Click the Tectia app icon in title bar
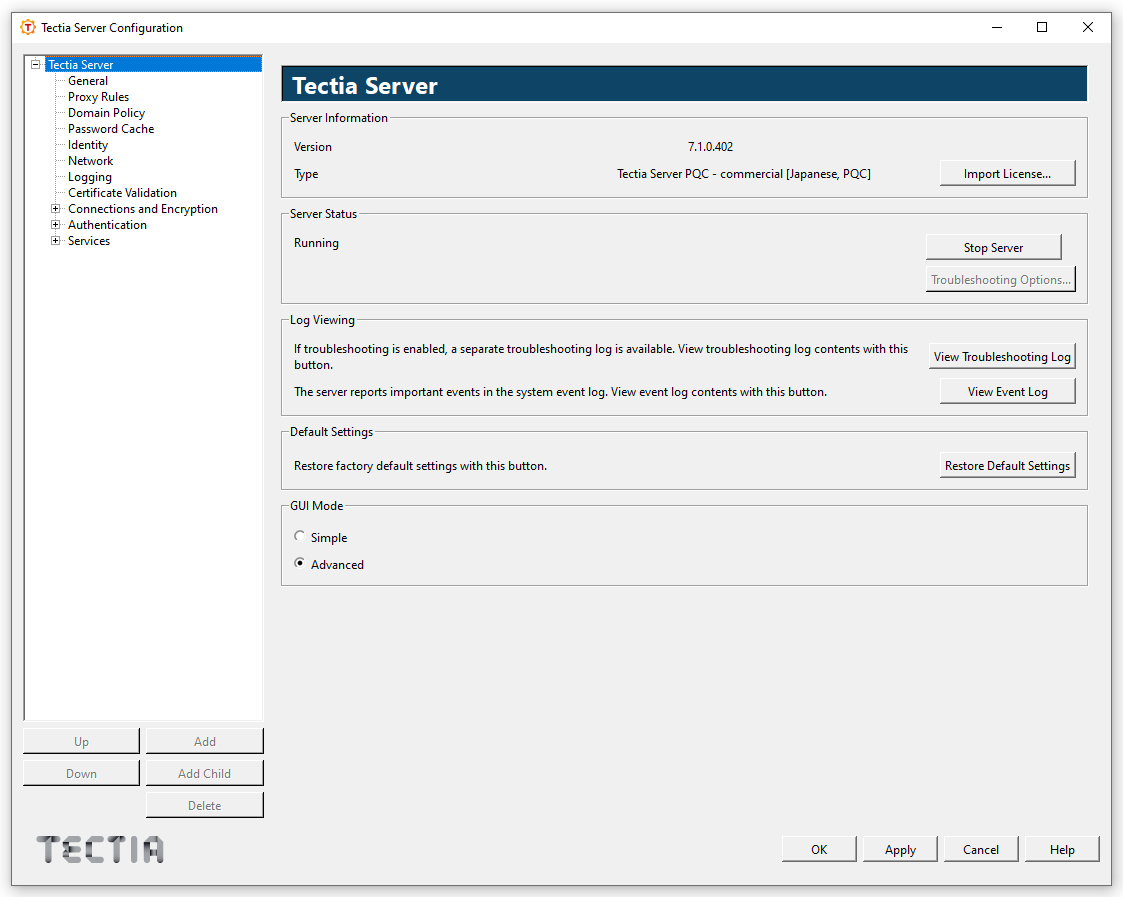 click(28, 27)
